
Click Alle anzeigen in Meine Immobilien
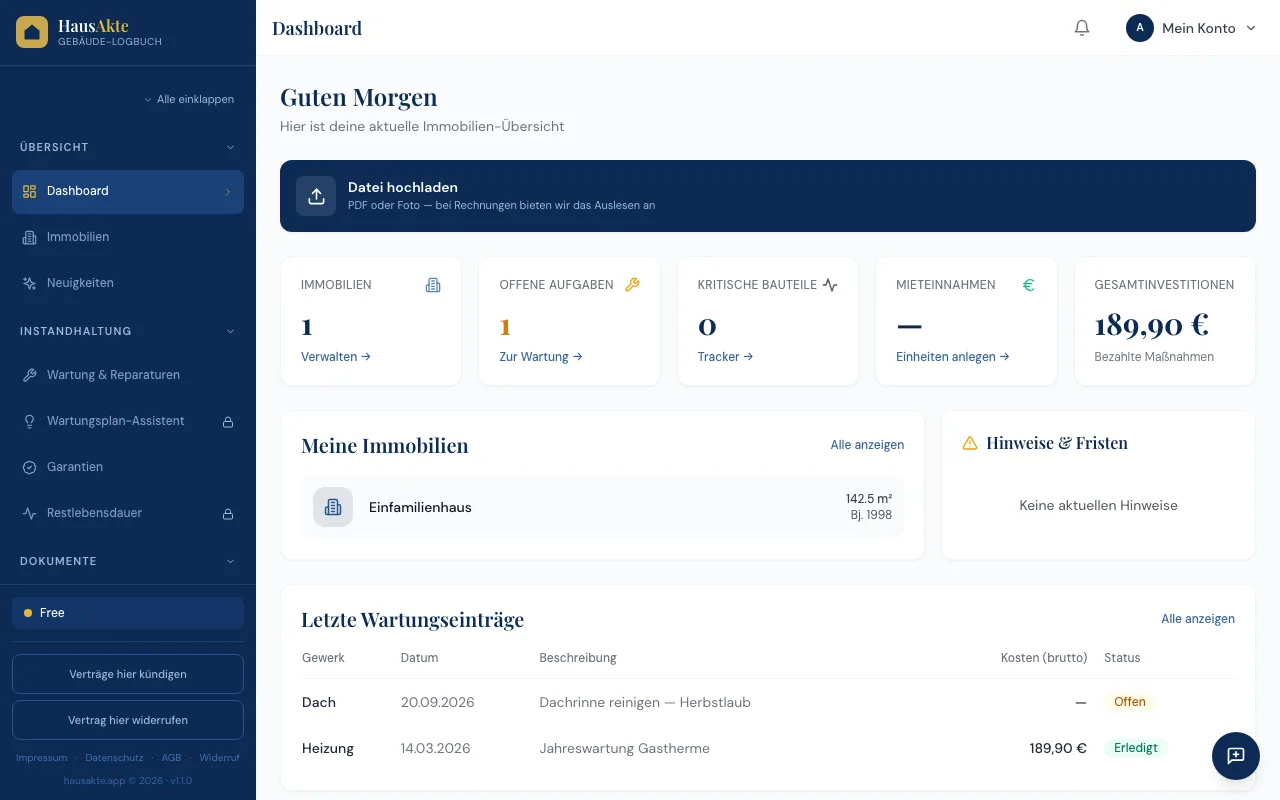(x=867, y=445)
